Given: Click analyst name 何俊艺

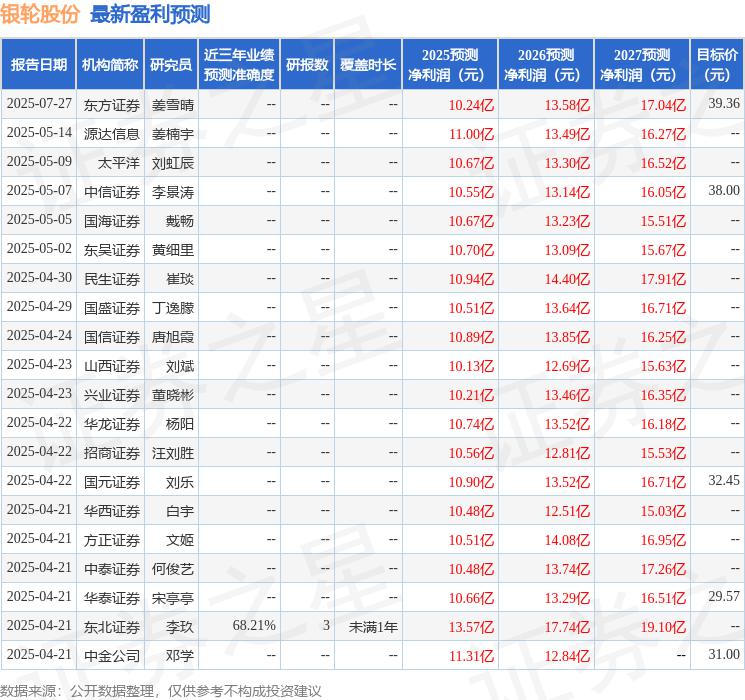Looking at the screenshot, I should tap(173, 569).
